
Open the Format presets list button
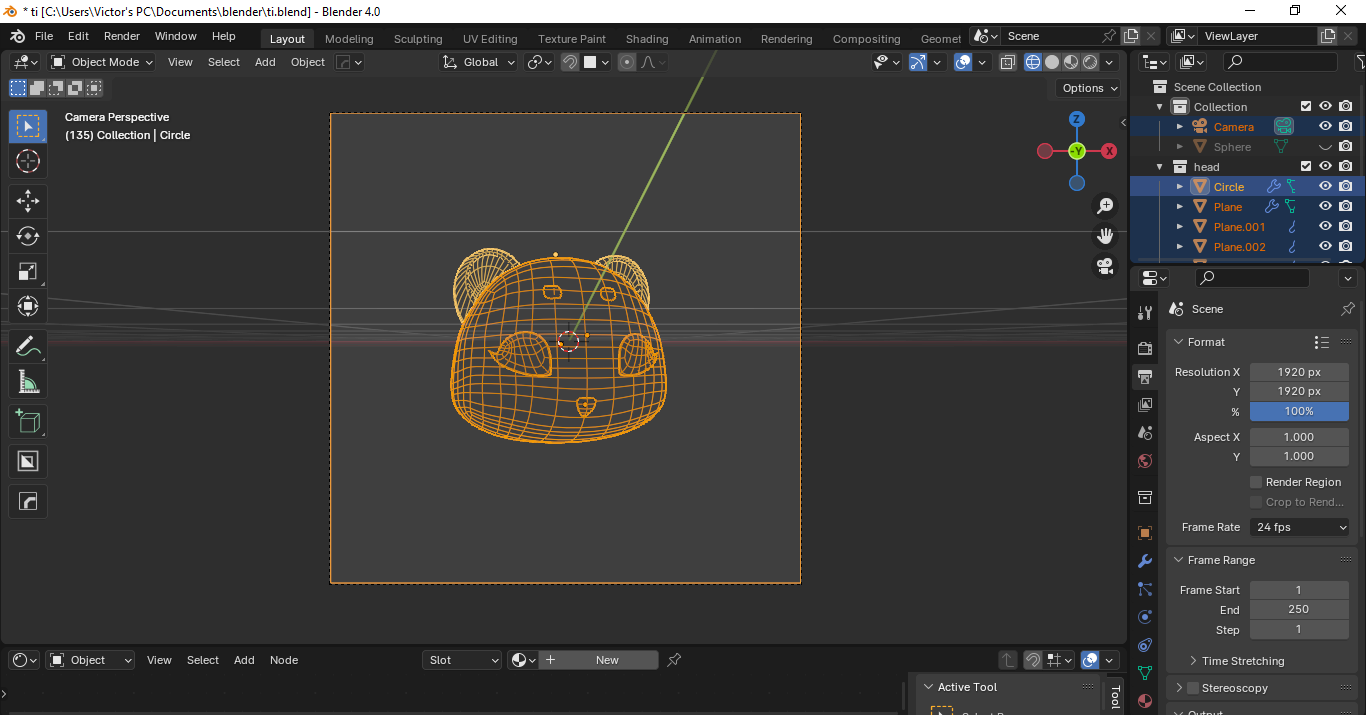pos(1321,342)
